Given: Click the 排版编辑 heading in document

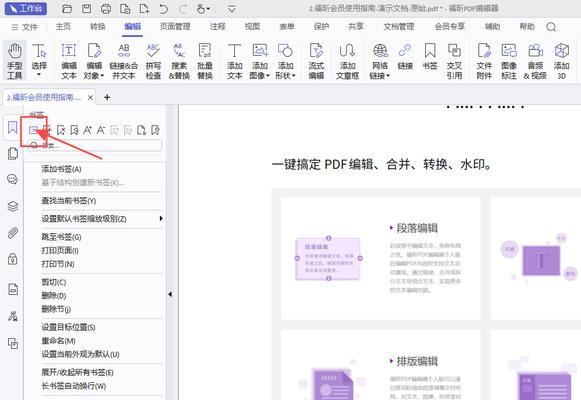Looking at the screenshot, I should [x=417, y=361].
